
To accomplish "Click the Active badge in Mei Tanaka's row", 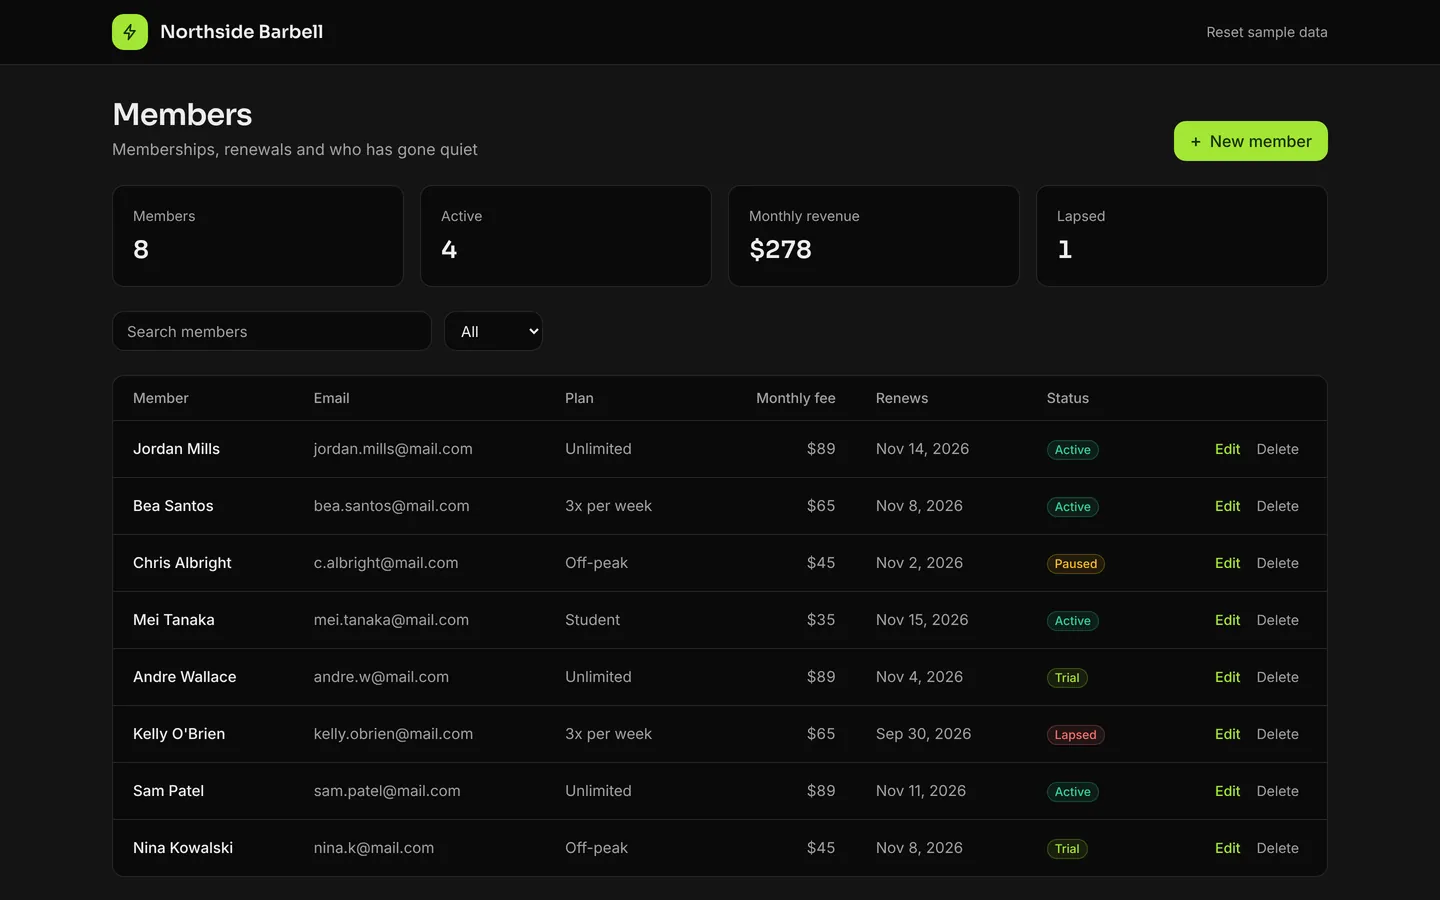I will (1072, 621).
